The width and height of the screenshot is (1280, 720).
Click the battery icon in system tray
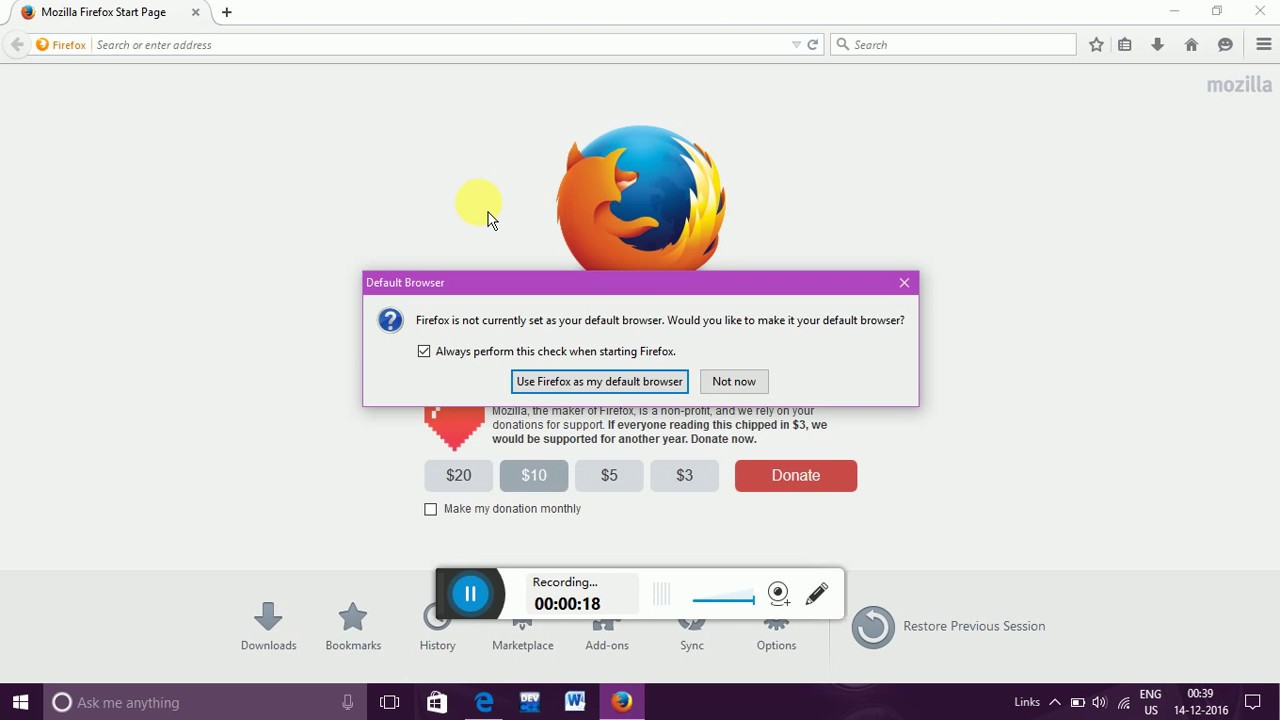1077,702
